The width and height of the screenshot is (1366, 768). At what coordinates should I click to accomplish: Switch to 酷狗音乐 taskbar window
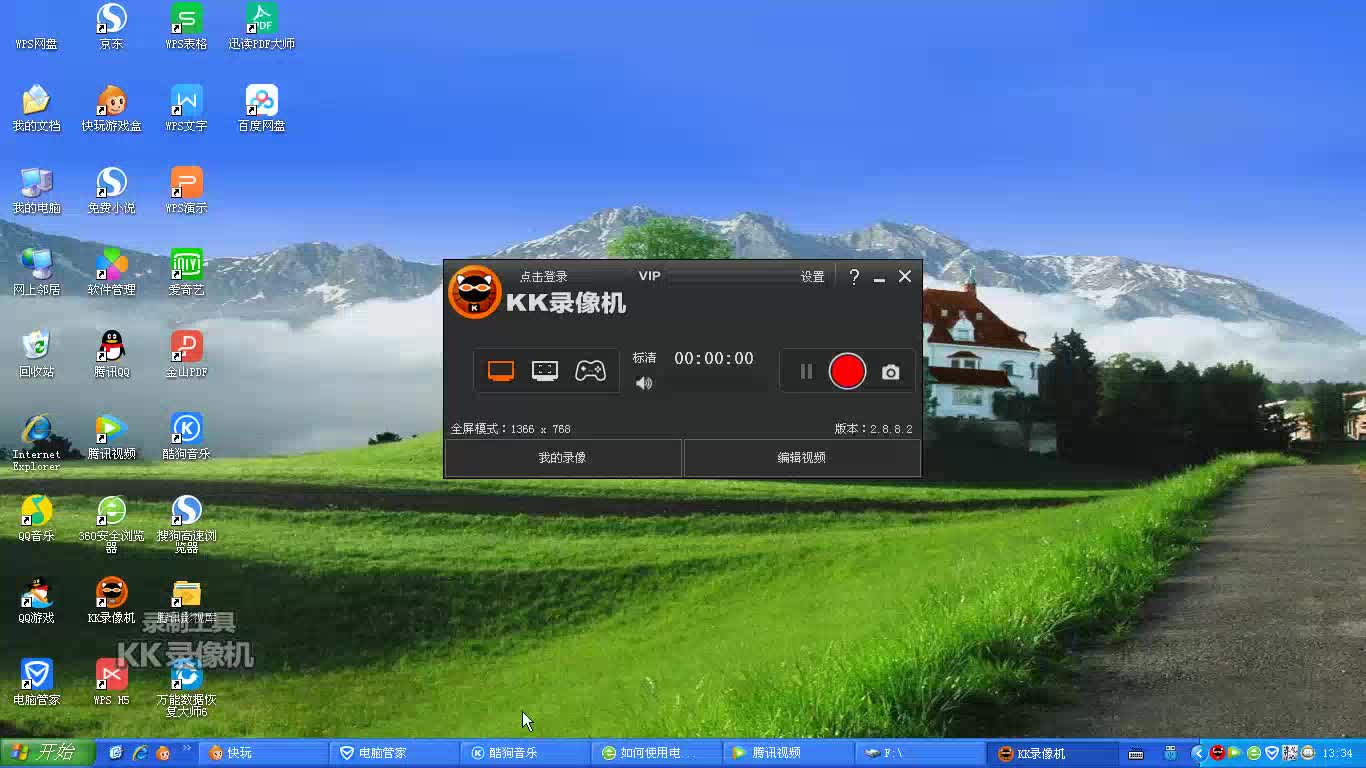pos(527,753)
